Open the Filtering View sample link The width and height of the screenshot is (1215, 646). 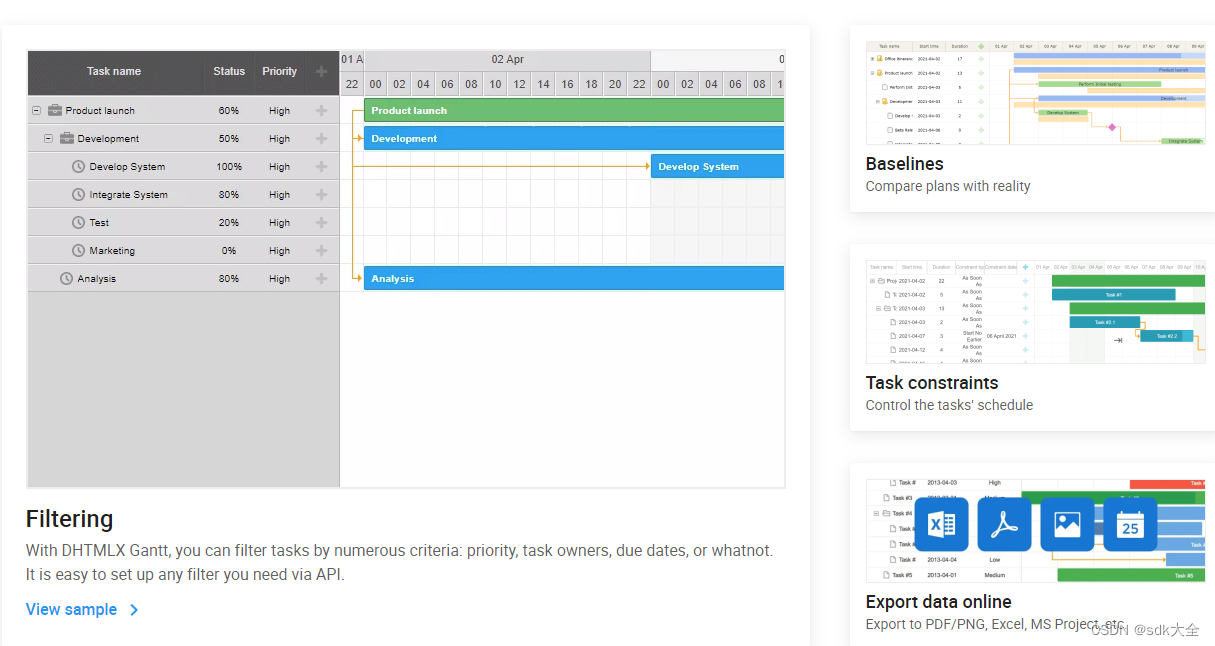[71, 609]
